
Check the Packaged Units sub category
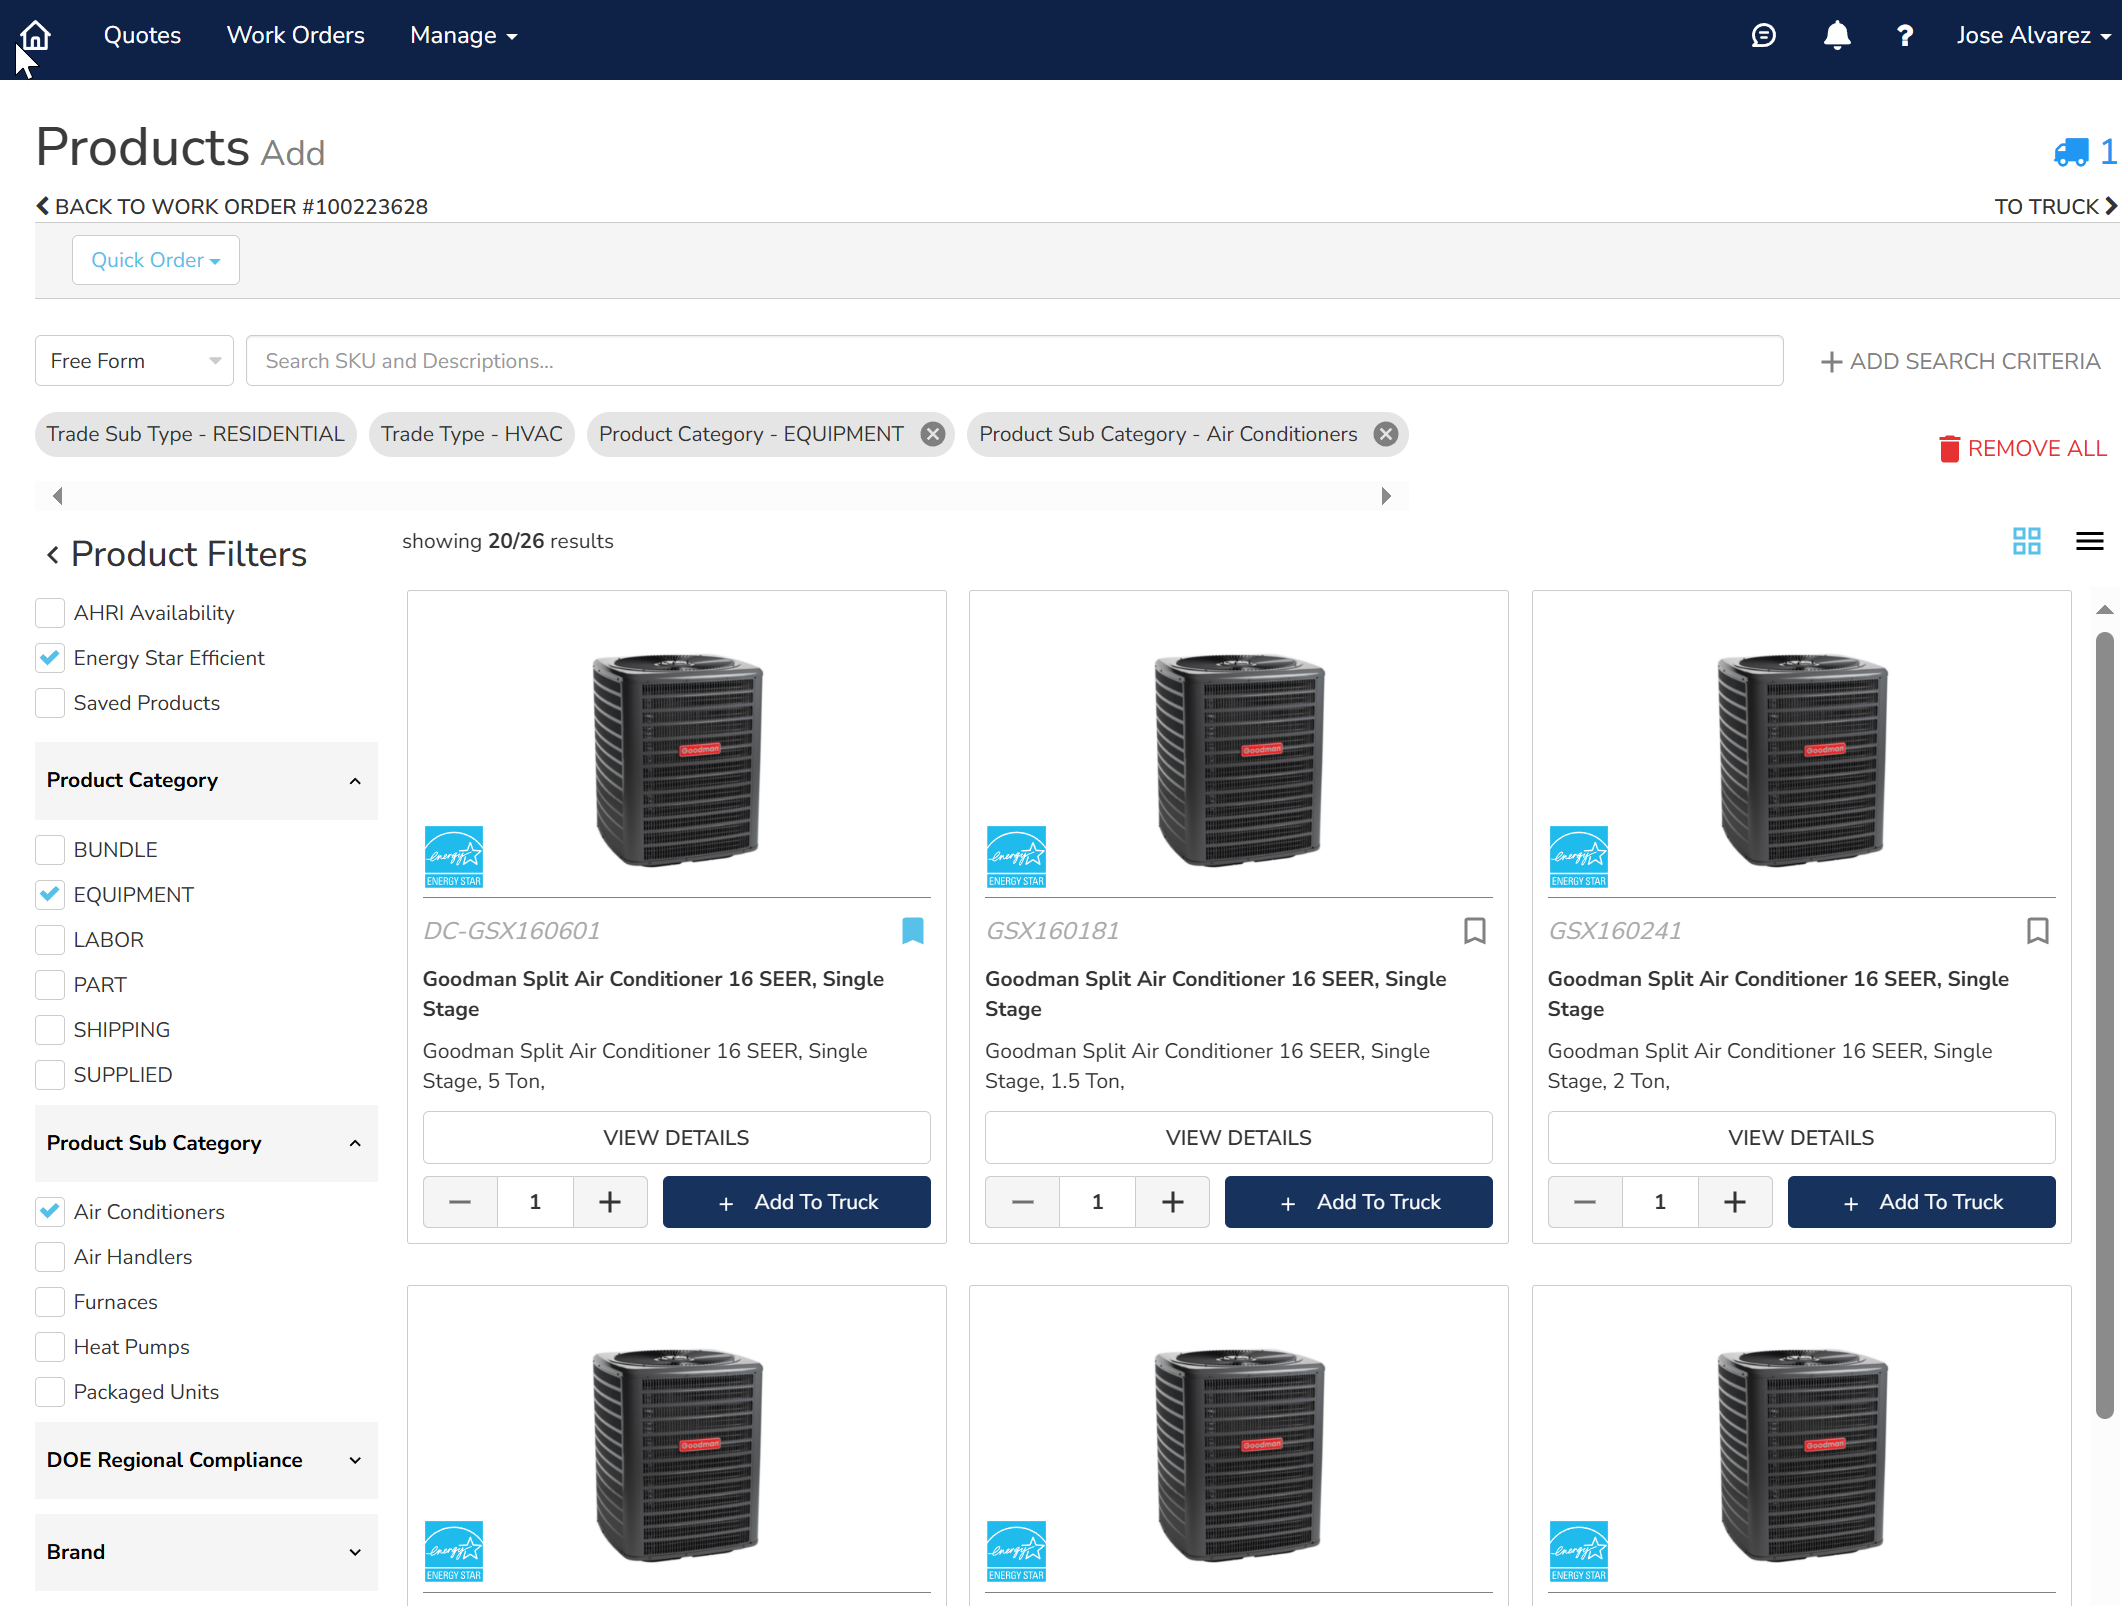[50, 1392]
